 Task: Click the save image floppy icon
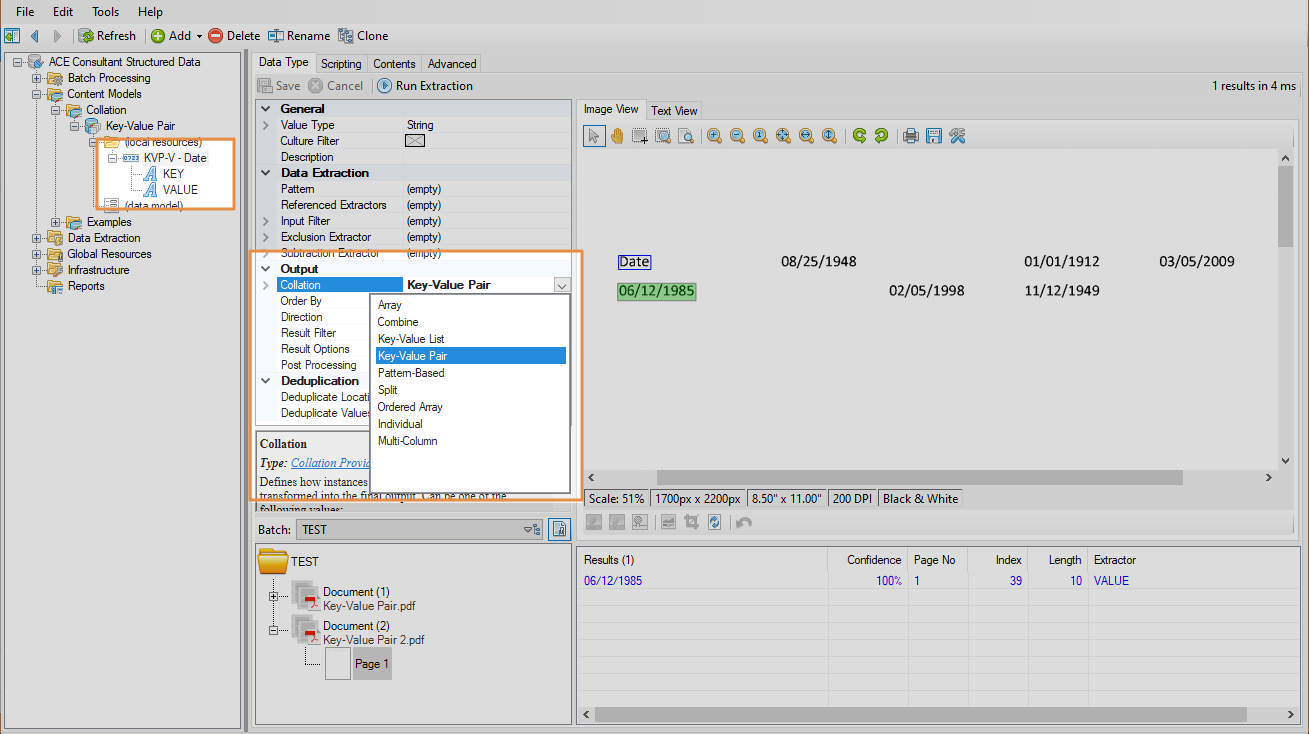coord(934,136)
